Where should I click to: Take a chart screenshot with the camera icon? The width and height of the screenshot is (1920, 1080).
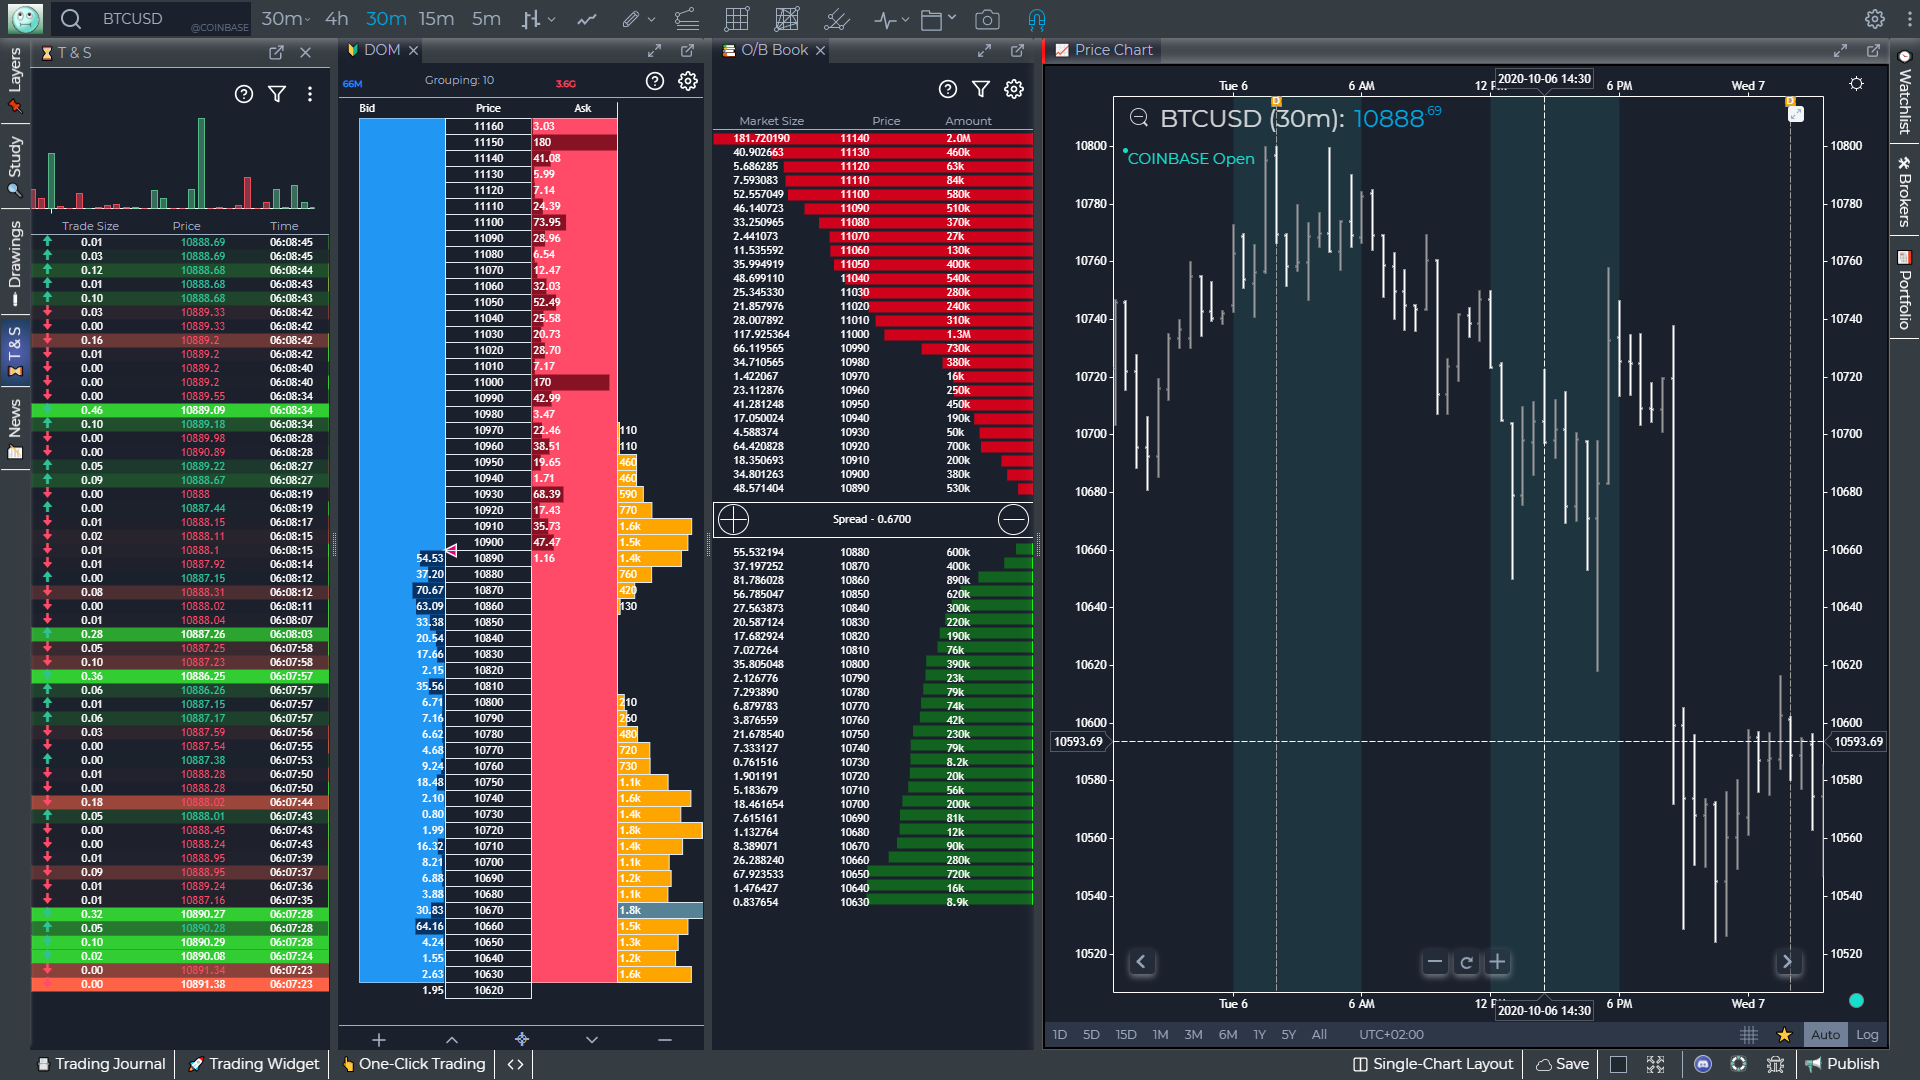989,18
